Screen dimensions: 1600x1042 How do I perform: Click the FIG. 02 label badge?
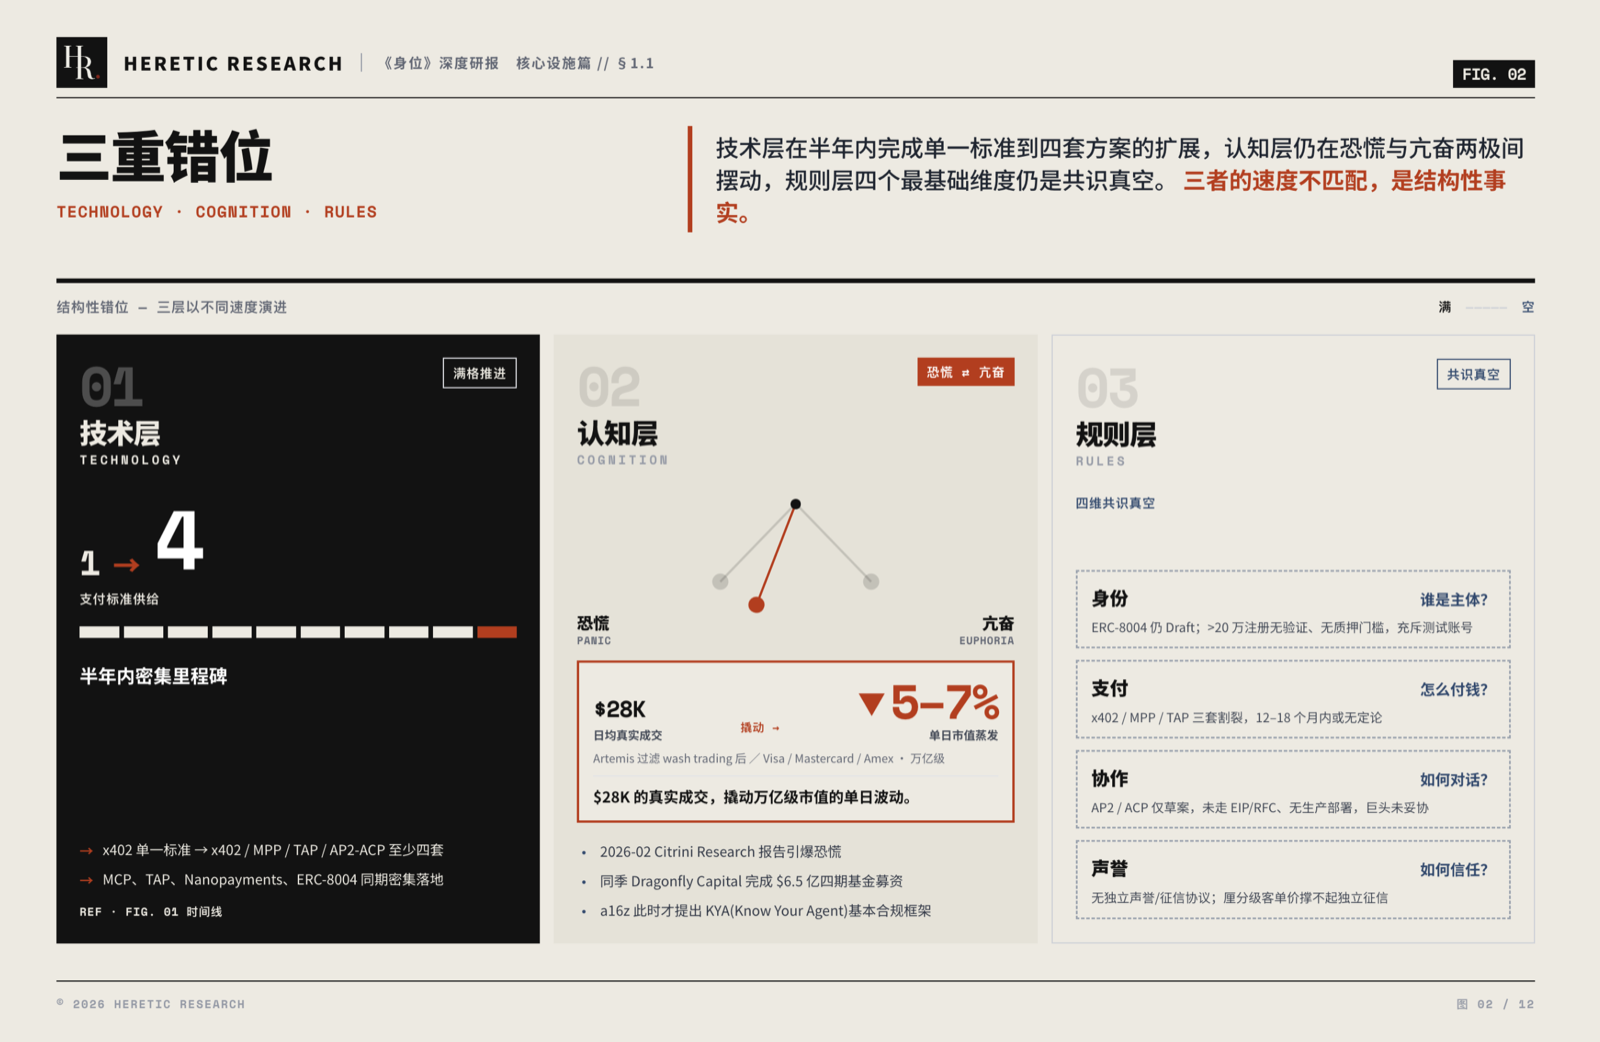click(1493, 74)
